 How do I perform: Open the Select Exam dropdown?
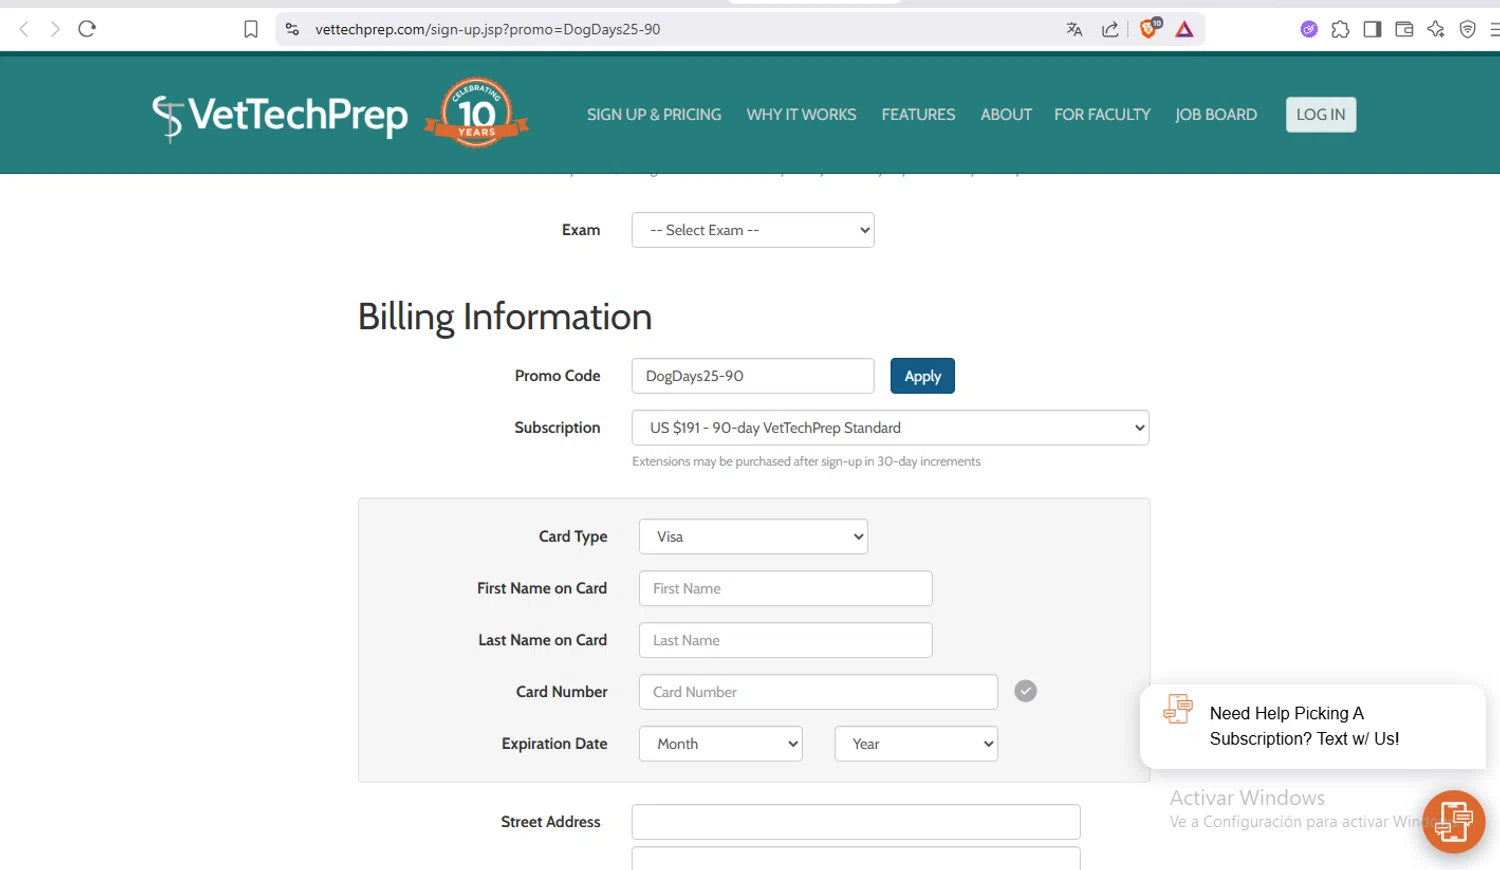point(753,230)
